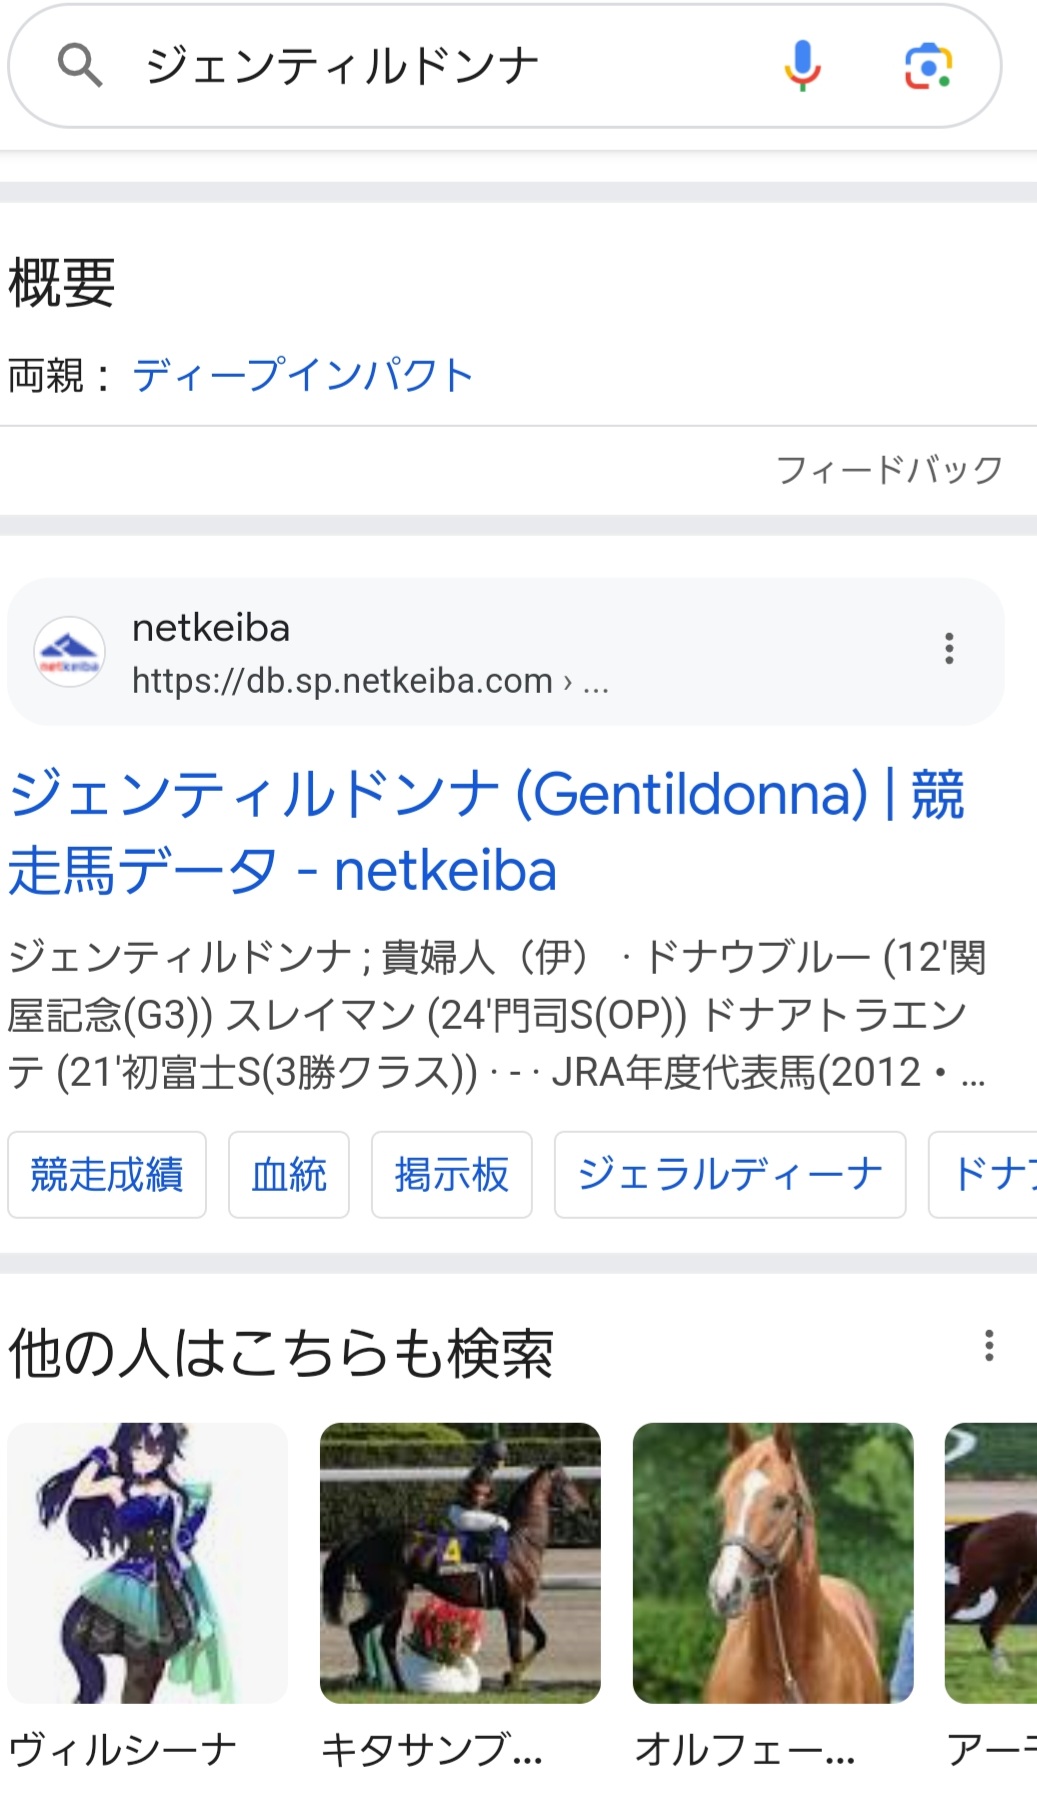The image size is (1037, 1809).
Task: Select the 掲示板 chip
Action: pos(452,1175)
